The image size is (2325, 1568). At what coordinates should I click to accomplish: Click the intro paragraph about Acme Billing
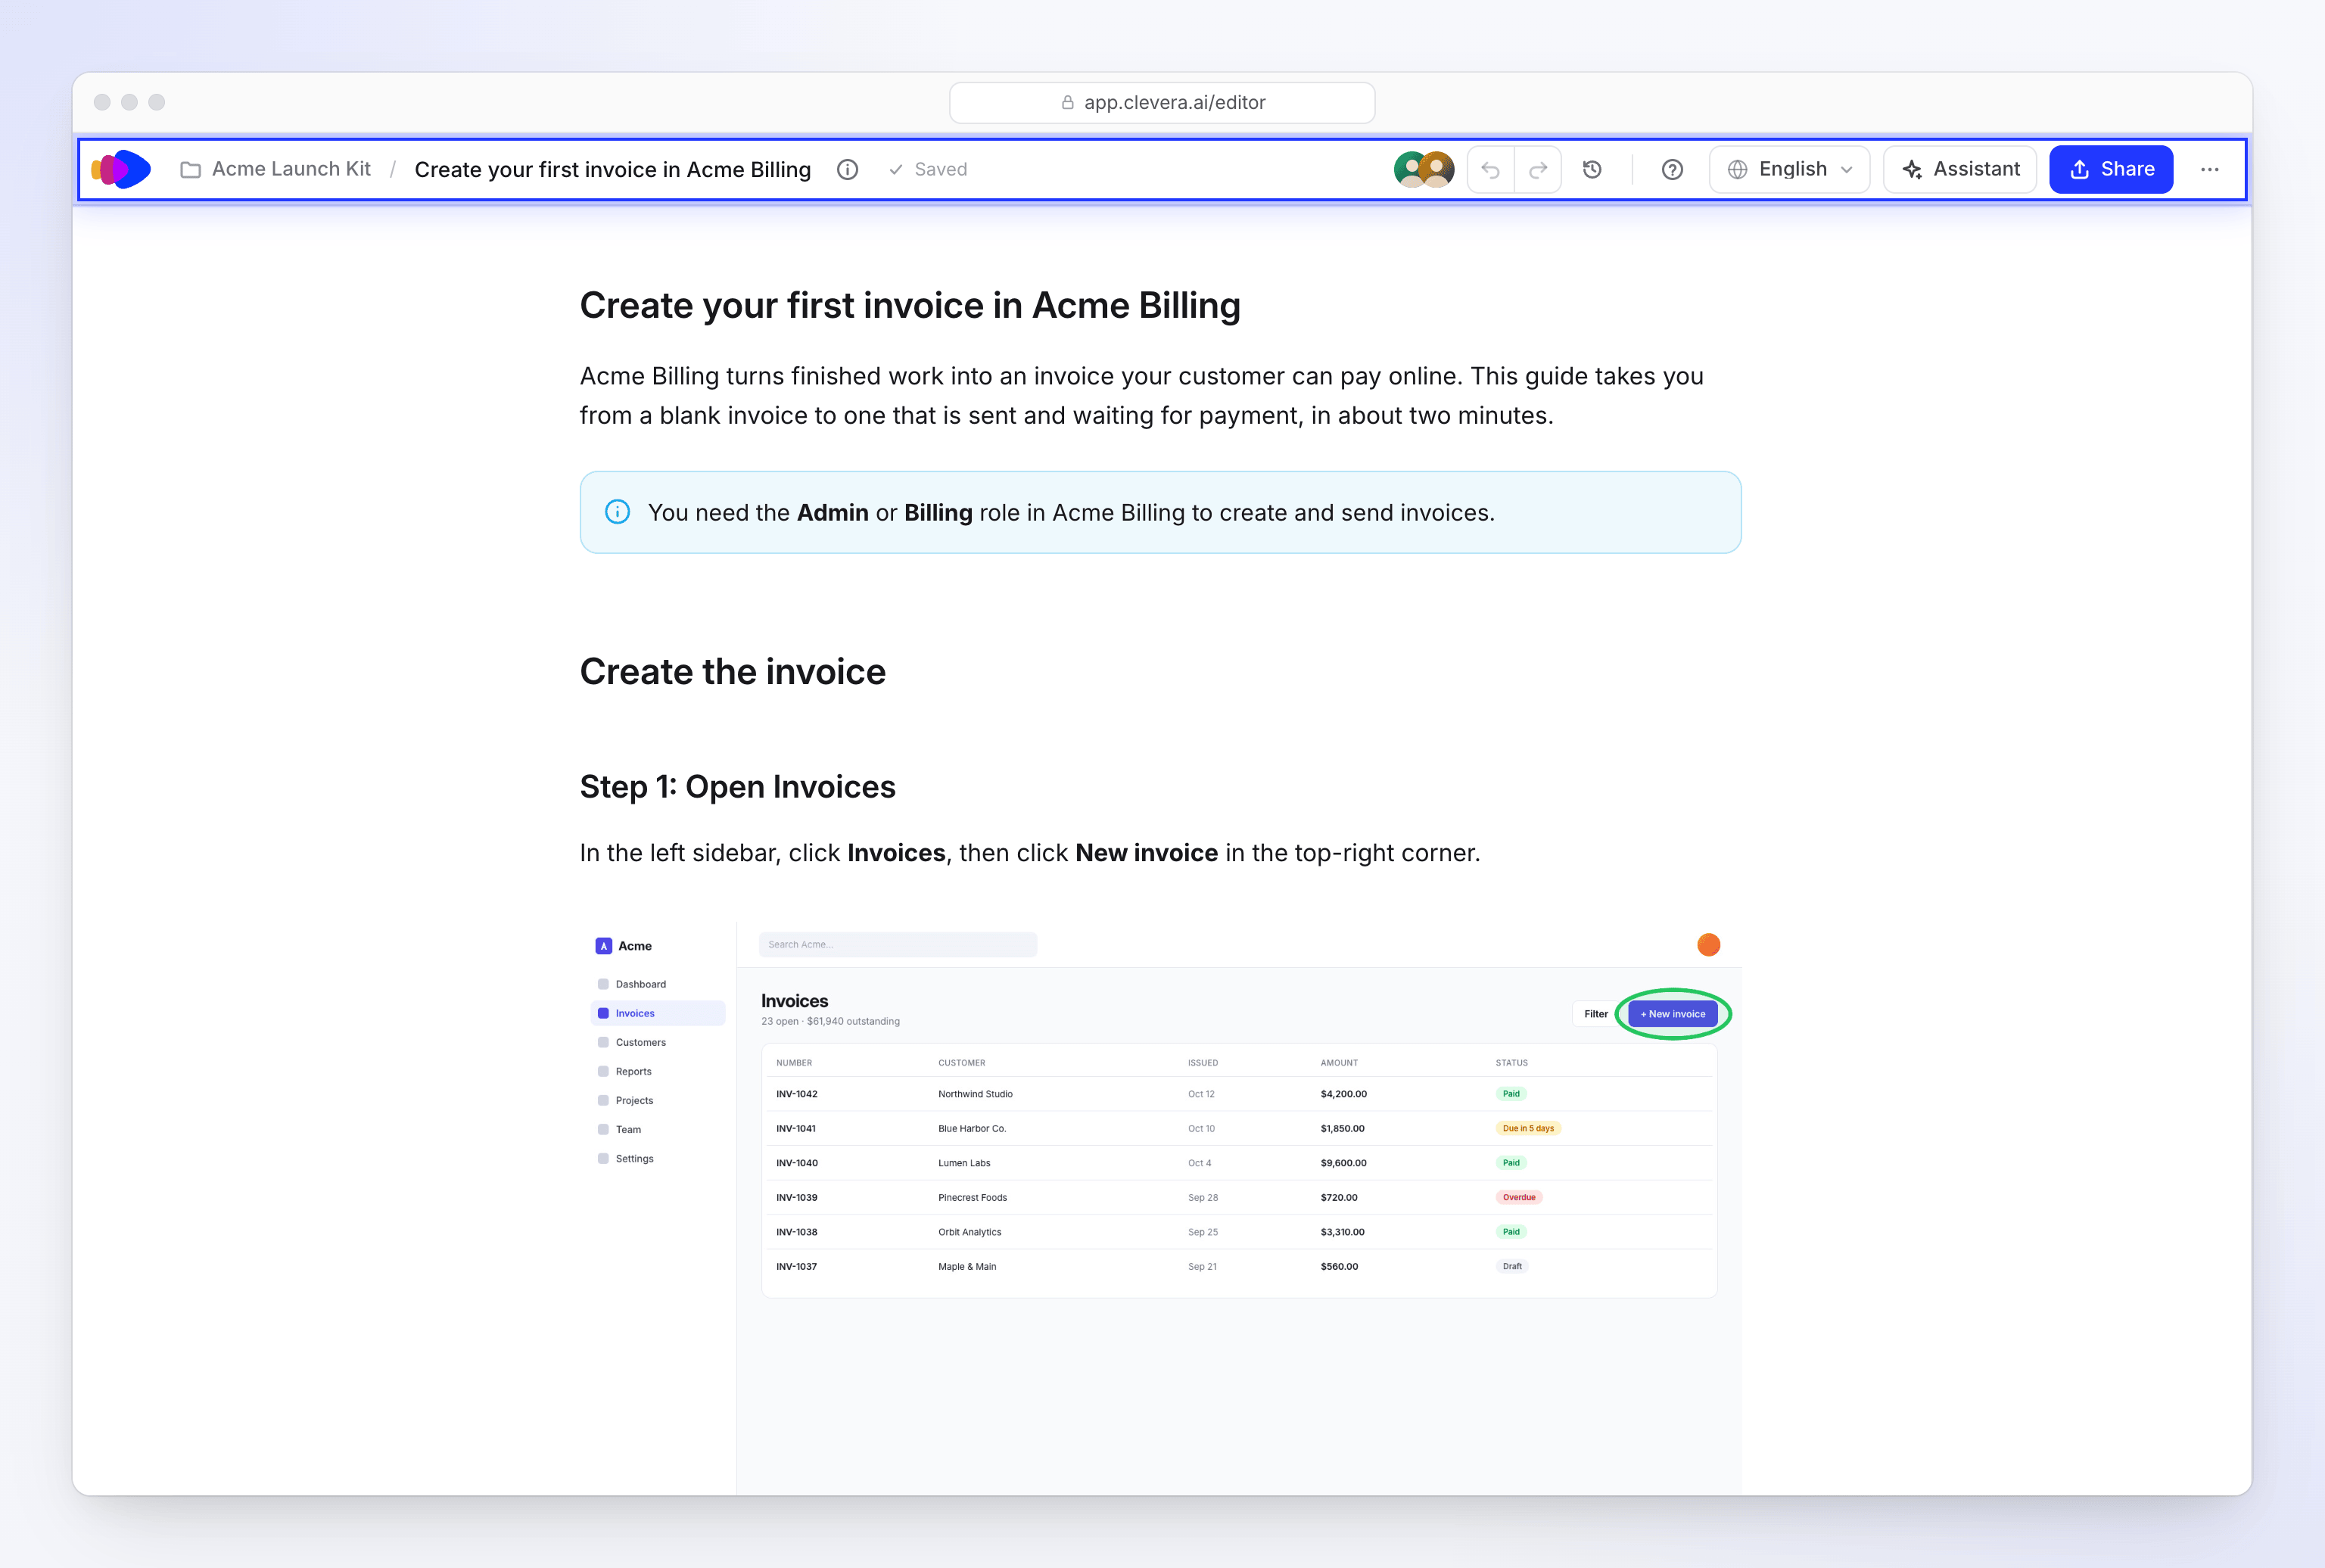tap(1142, 395)
